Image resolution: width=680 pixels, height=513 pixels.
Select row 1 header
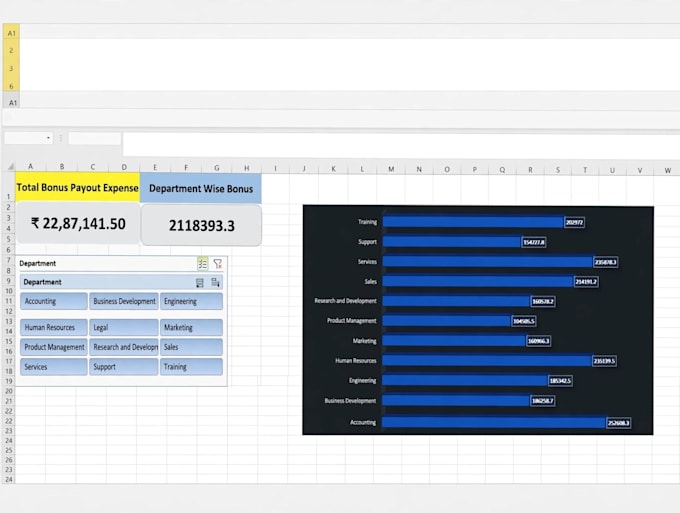(x=8, y=187)
